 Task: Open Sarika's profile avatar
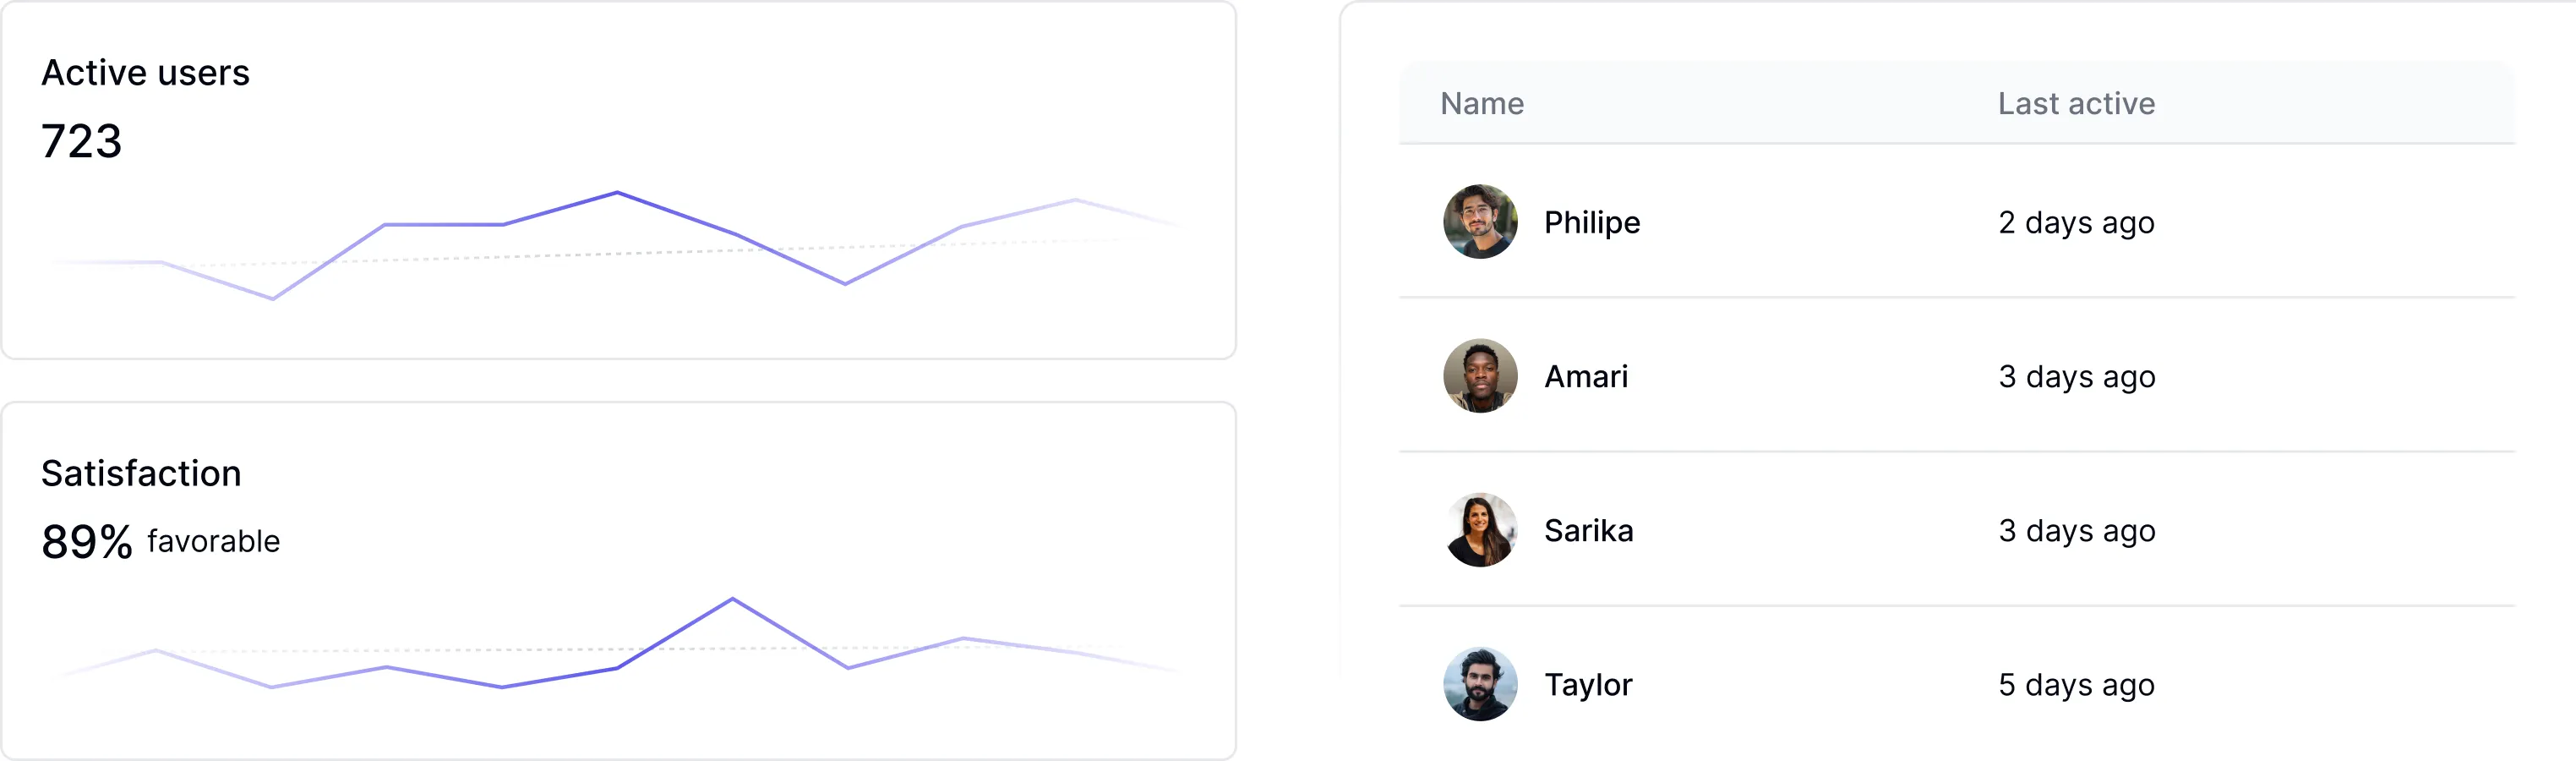(x=1481, y=530)
